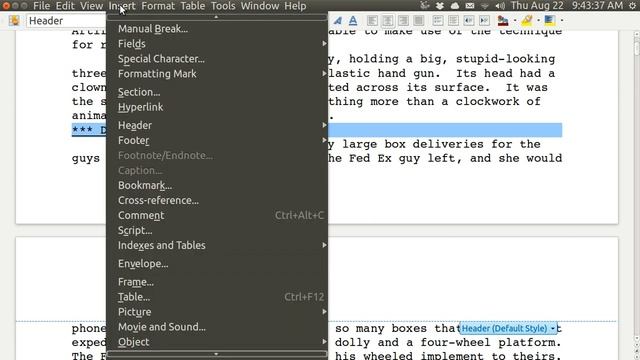The height and width of the screenshot is (360, 640).
Task: Click the menu's top scroll-up arrow
Action: [x=217, y=17]
